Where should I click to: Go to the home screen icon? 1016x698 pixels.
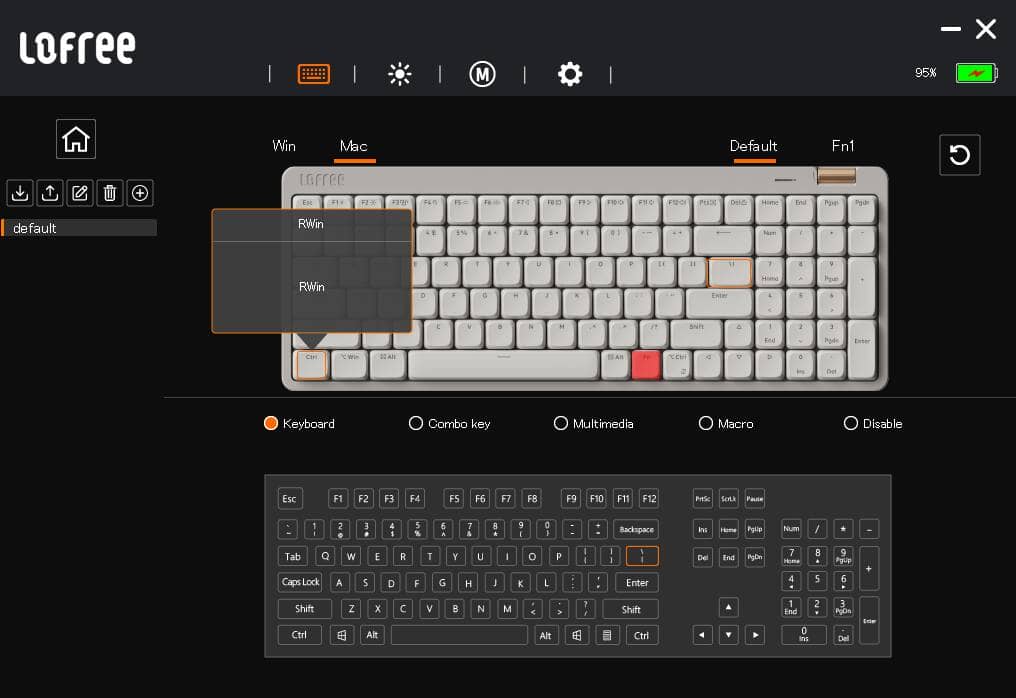pyautogui.click(x=76, y=139)
